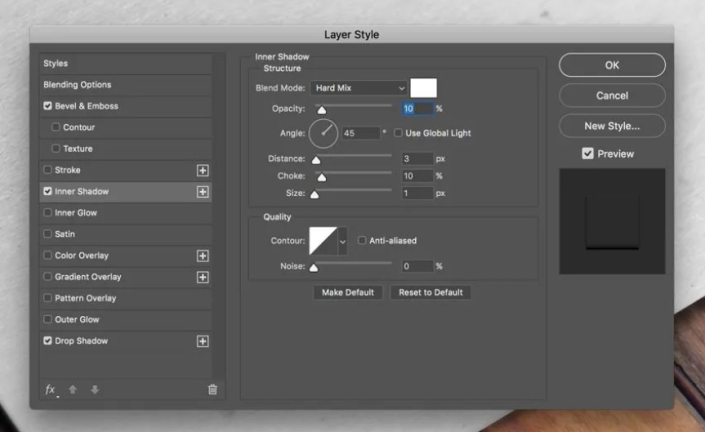Image resolution: width=705 pixels, height=432 pixels.
Task: Uncheck the Inner Shadow checkbox
Action: pyautogui.click(x=48, y=191)
